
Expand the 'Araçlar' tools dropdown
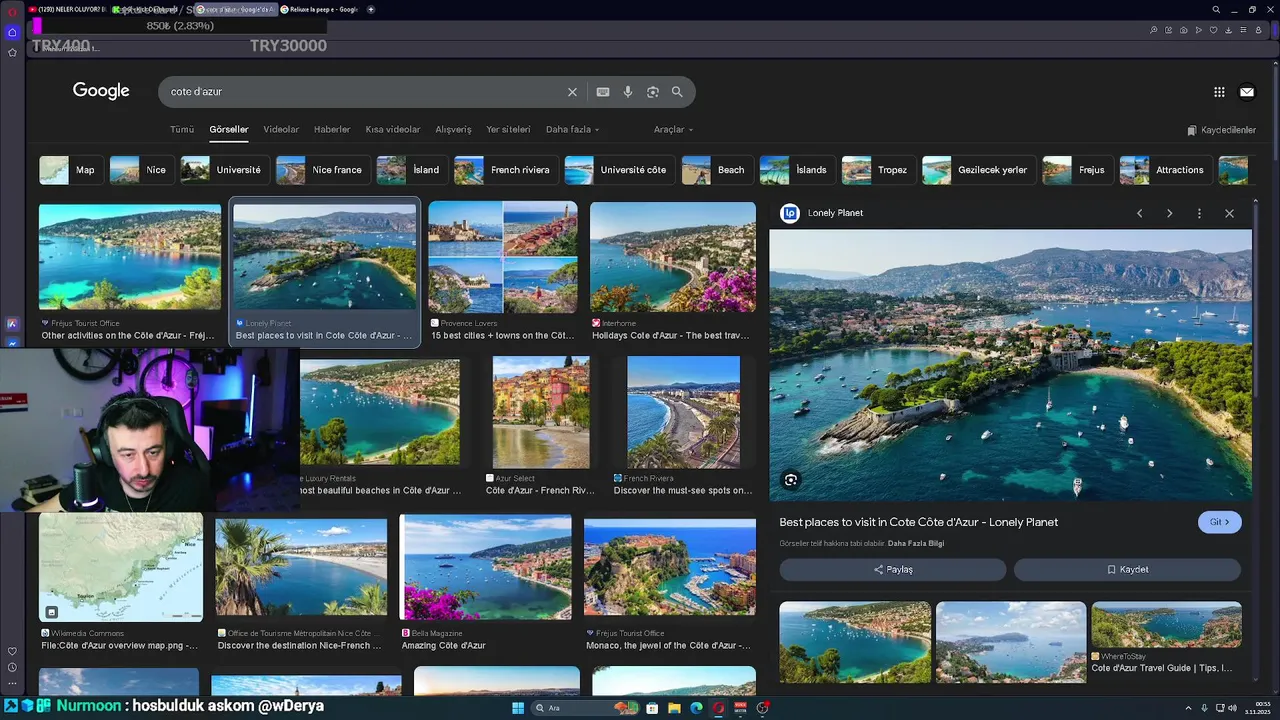pyautogui.click(x=673, y=129)
